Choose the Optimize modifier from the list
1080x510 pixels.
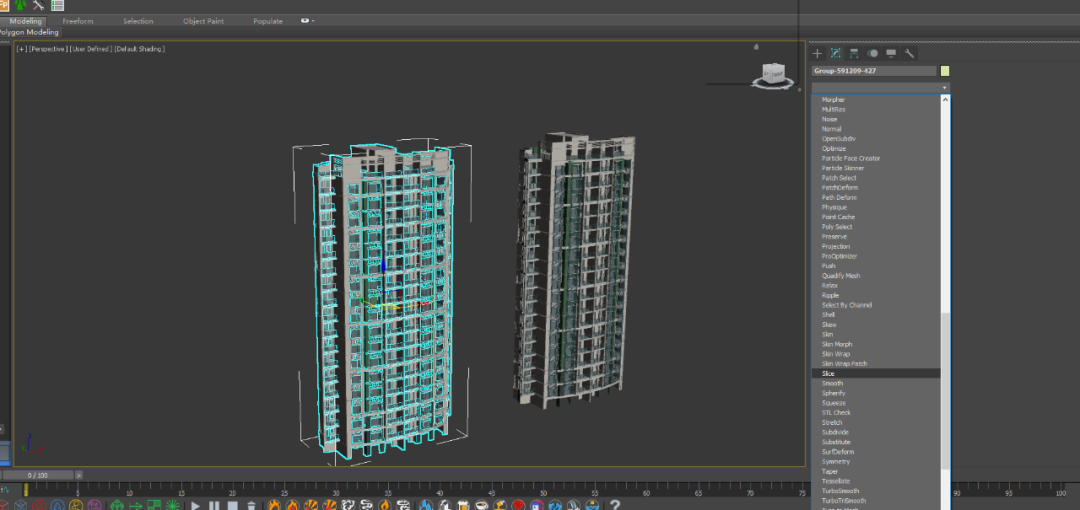(833, 148)
